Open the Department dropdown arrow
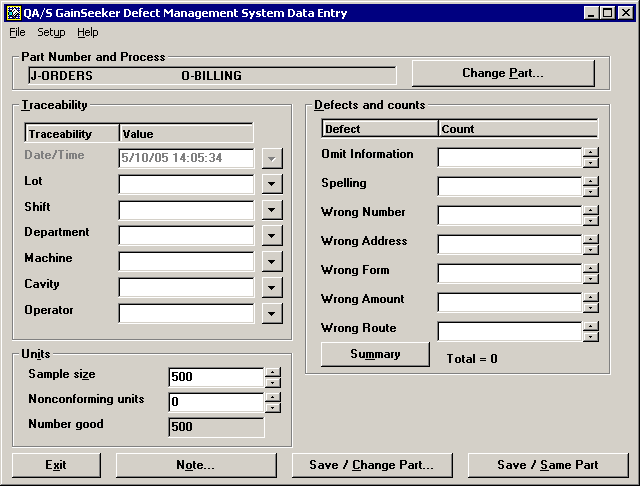 [x=272, y=236]
